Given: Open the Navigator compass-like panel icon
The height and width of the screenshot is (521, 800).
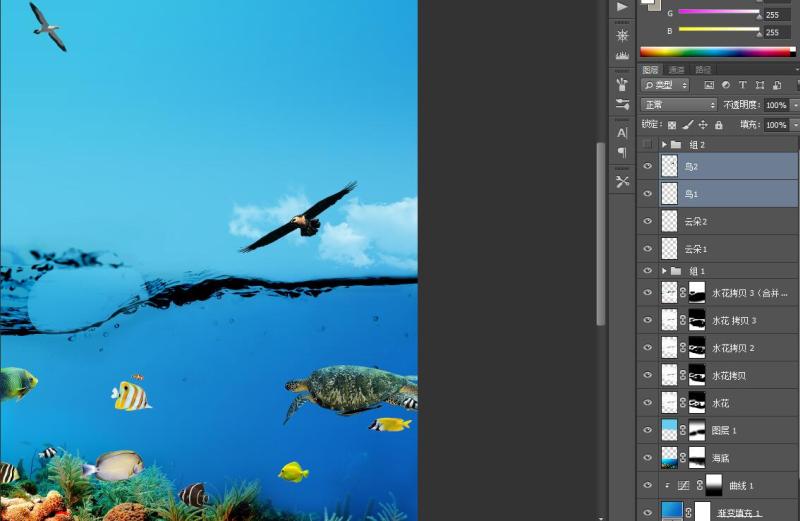Looking at the screenshot, I should 622,36.
